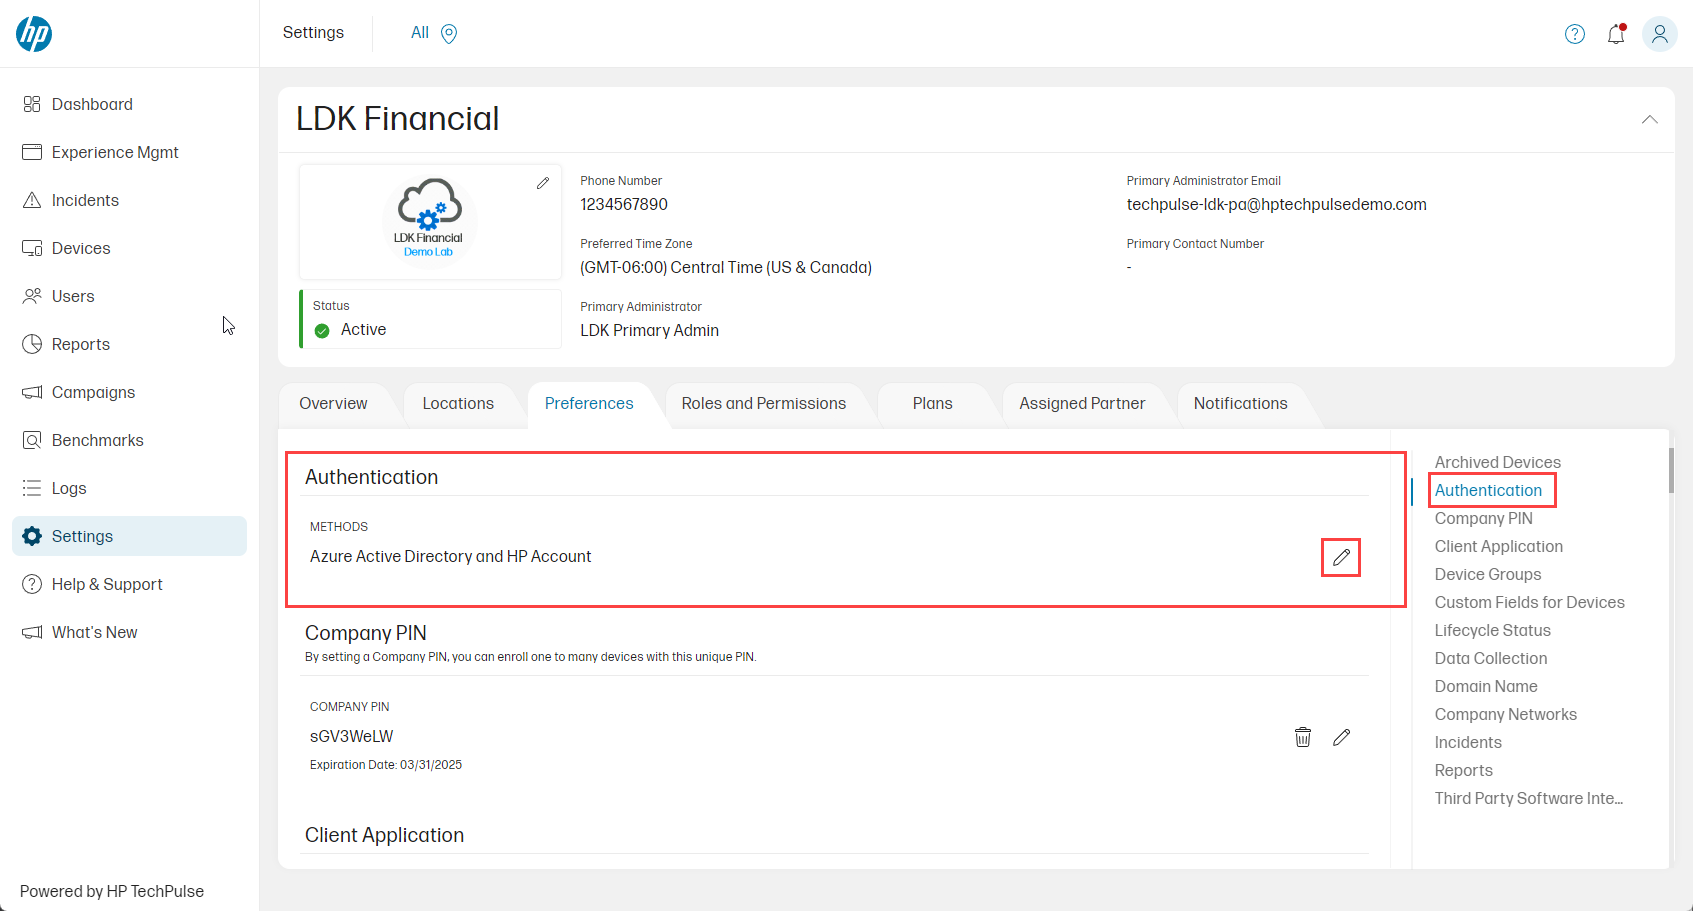
Task: Open the user profile avatar icon
Action: [x=1660, y=33]
